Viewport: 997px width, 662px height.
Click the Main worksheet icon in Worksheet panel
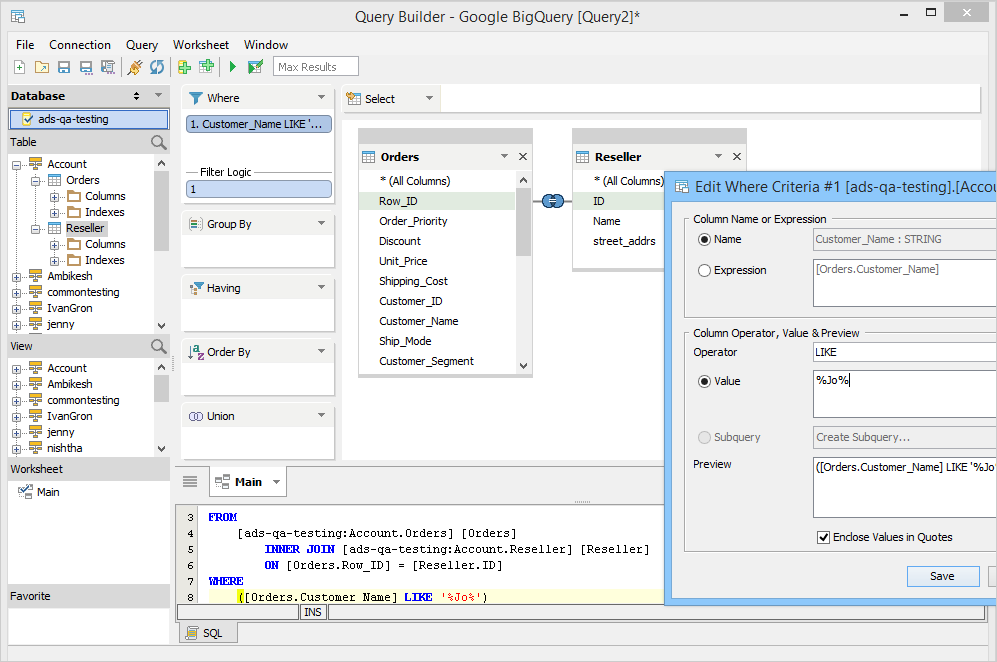pos(25,492)
